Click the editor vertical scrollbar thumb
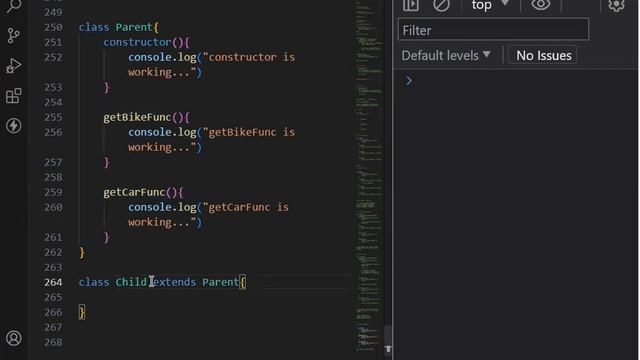640x360 pixels. click(388, 338)
